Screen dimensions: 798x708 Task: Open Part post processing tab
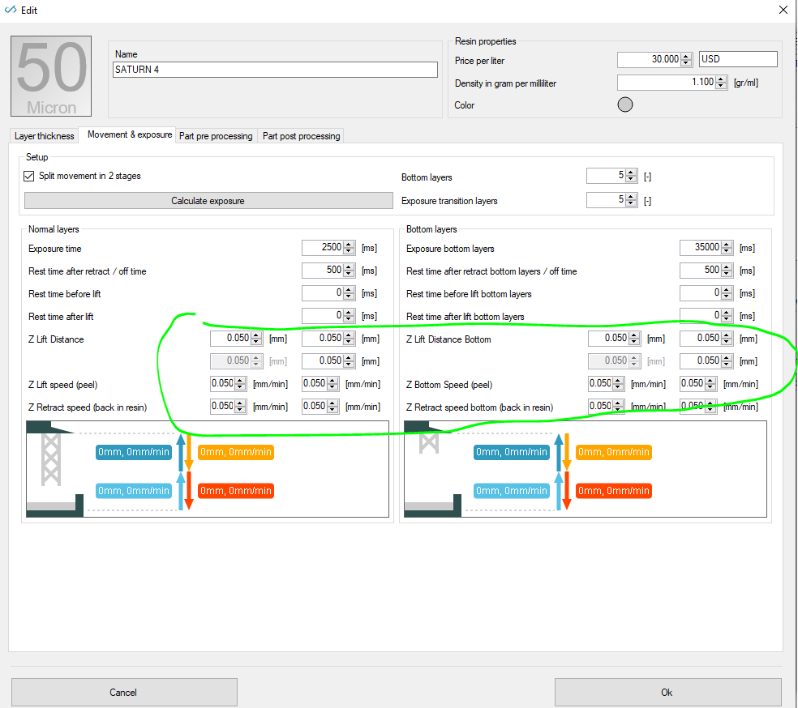click(x=301, y=136)
